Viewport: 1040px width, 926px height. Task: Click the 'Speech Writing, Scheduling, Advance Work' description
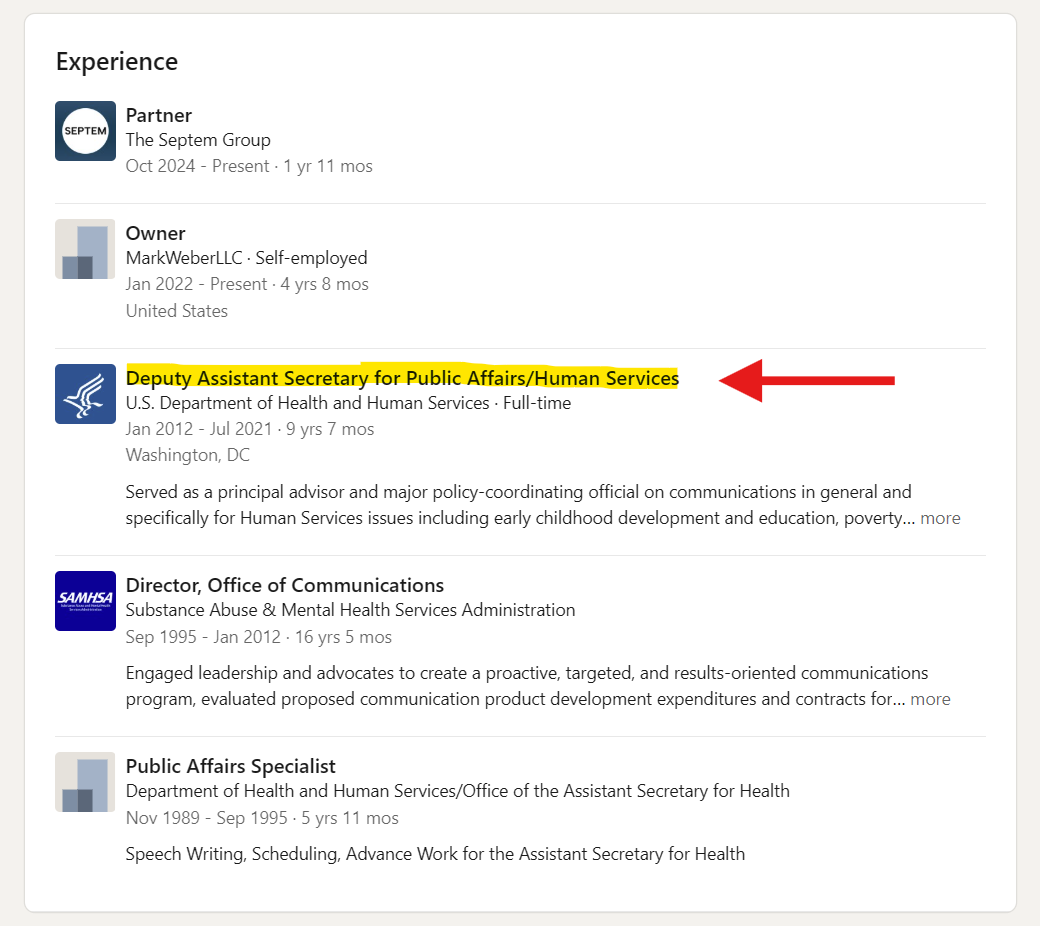click(435, 854)
